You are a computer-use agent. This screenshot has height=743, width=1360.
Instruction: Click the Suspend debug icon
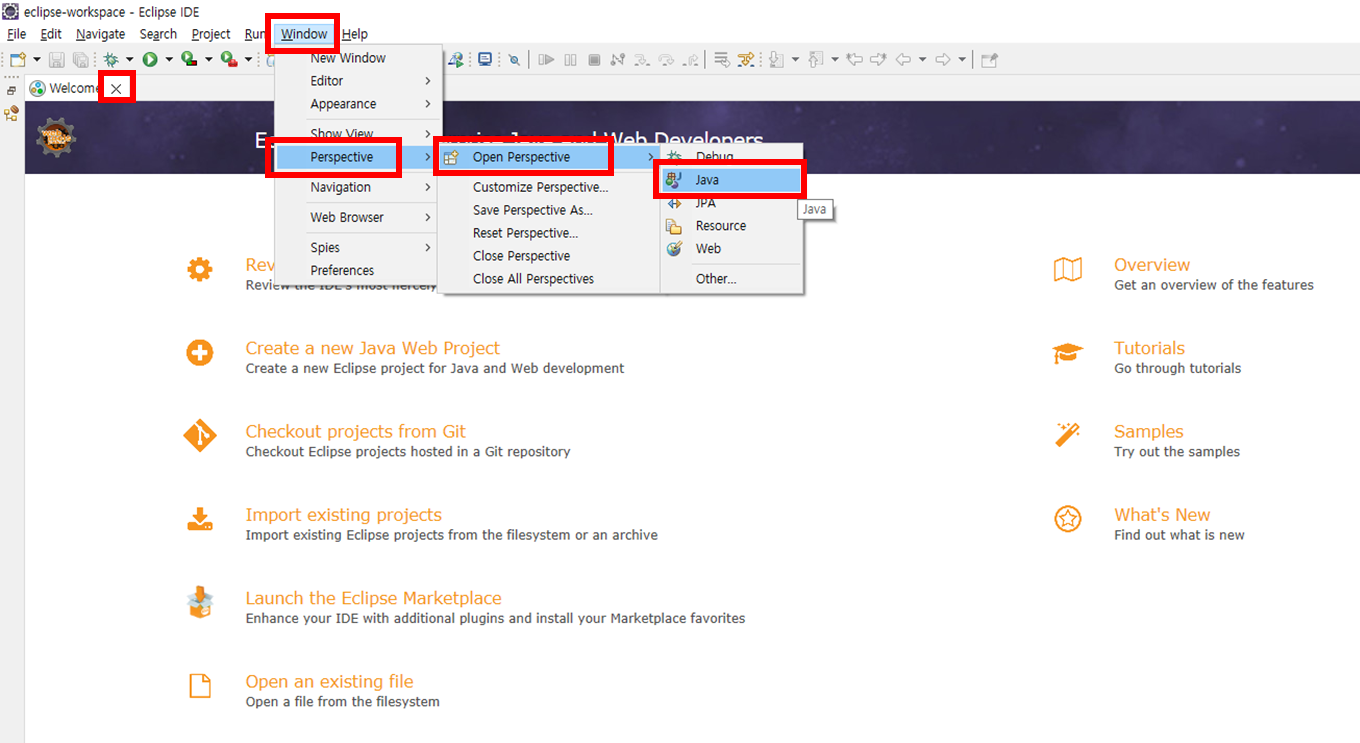[570, 60]
